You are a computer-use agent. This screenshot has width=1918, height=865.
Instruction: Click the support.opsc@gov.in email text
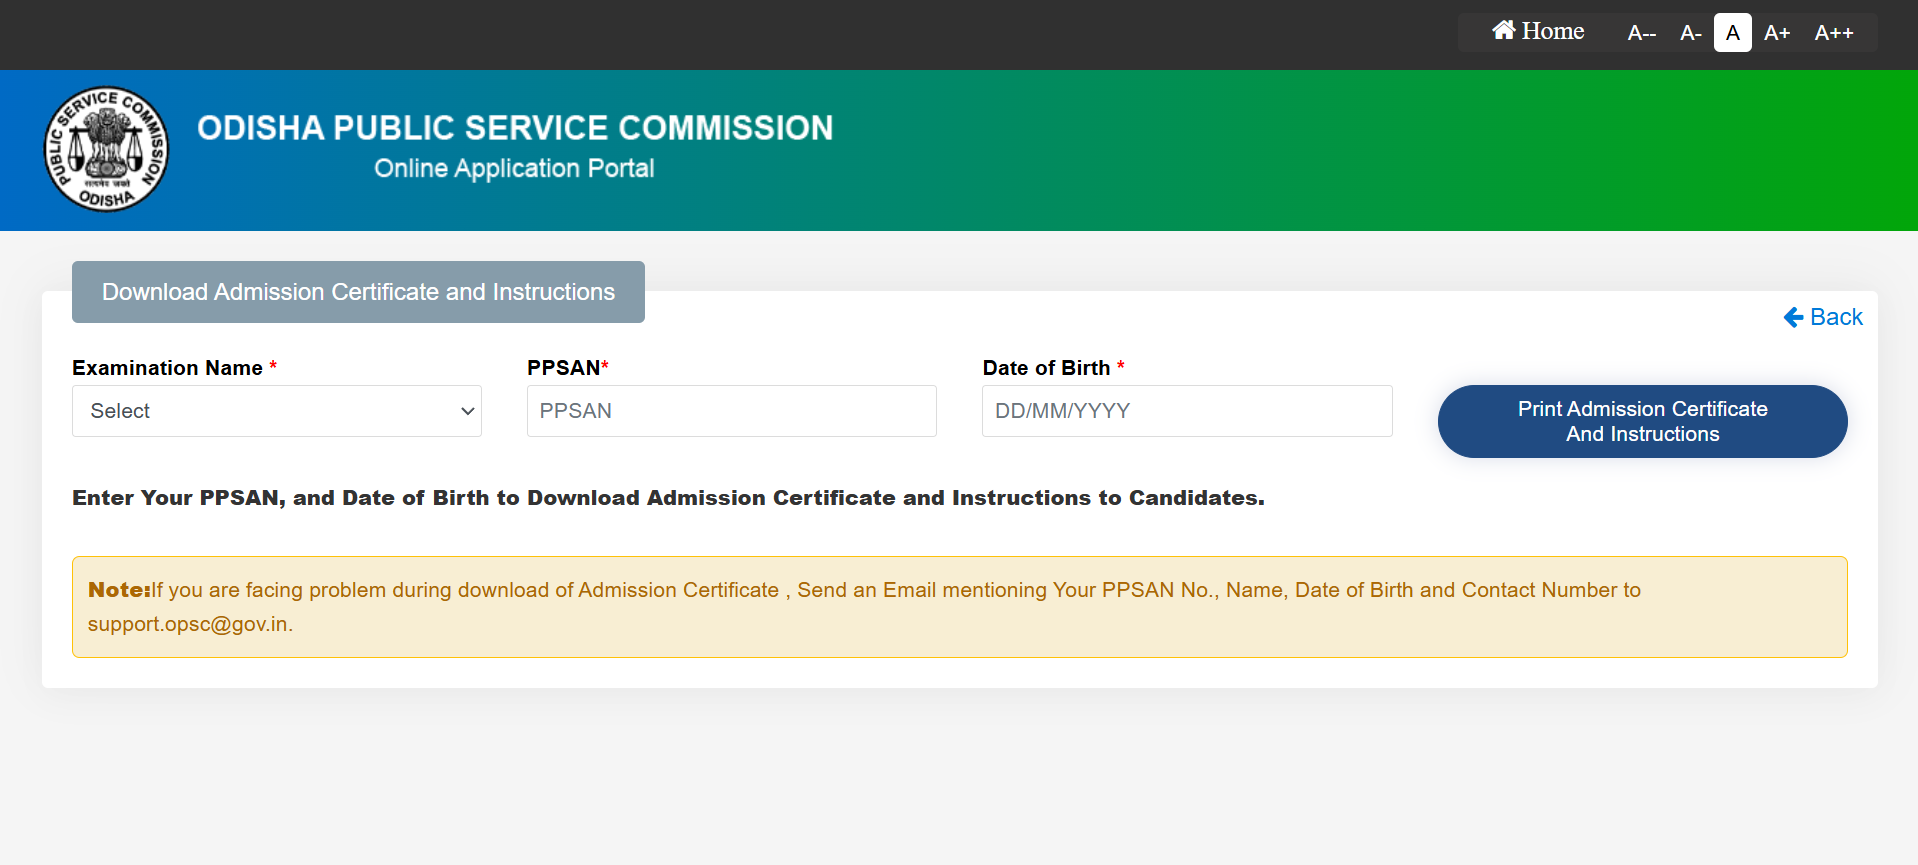[x=189, y=624]
